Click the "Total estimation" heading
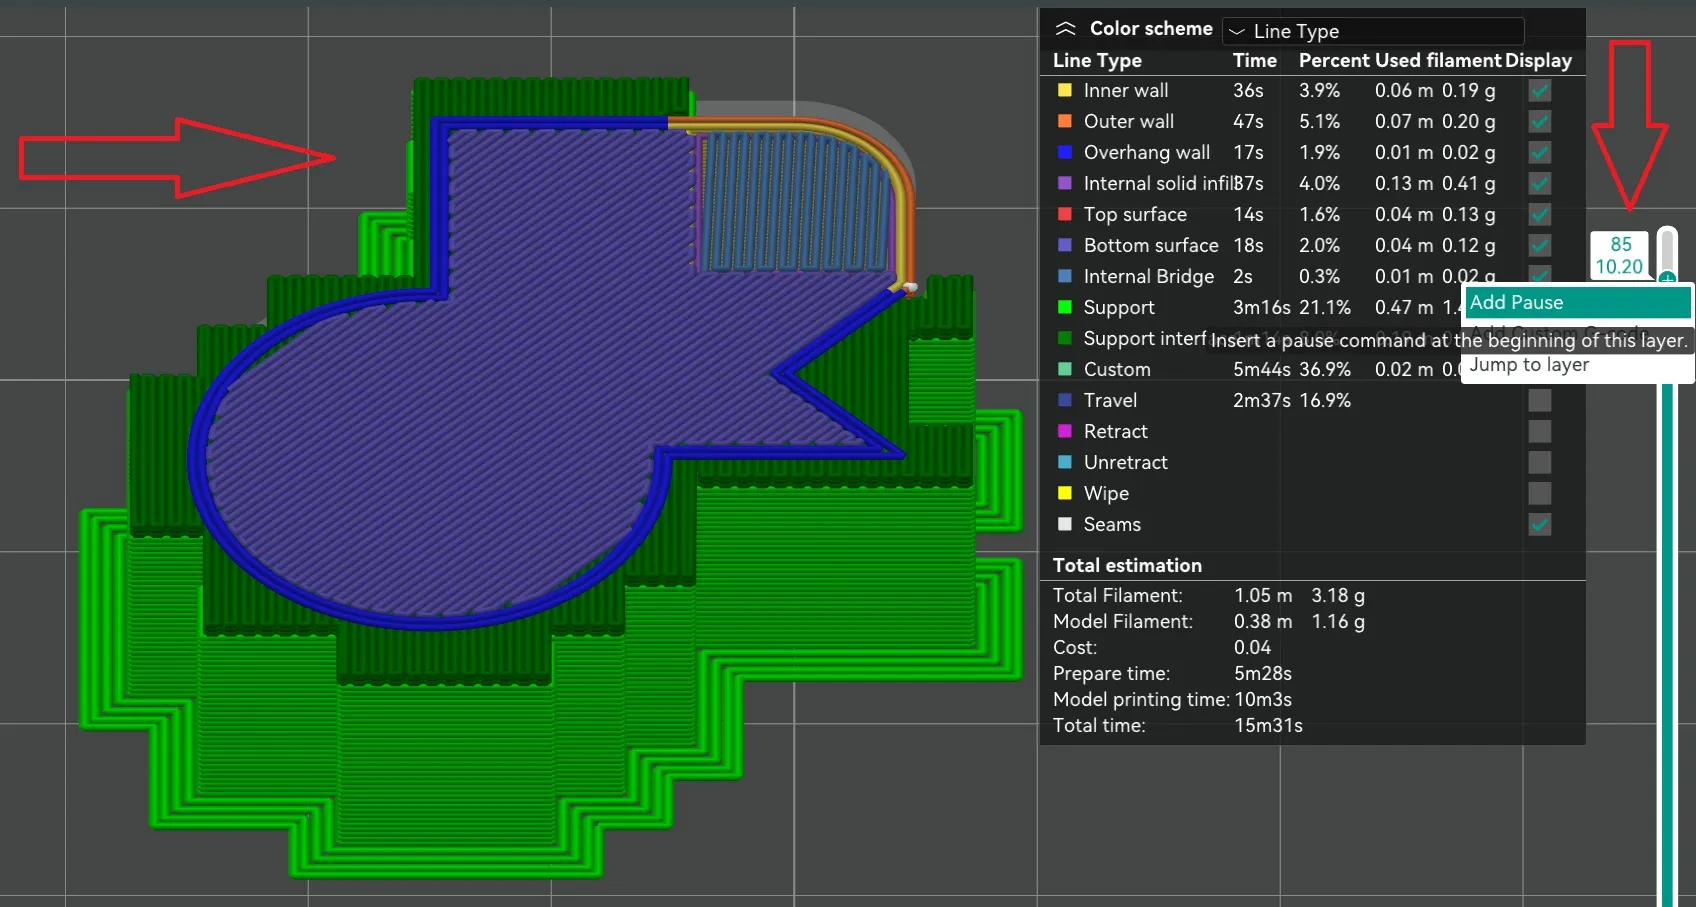Image resolution: width=1696 pixels, height=907 pixels. click(x=1127, y=565)
